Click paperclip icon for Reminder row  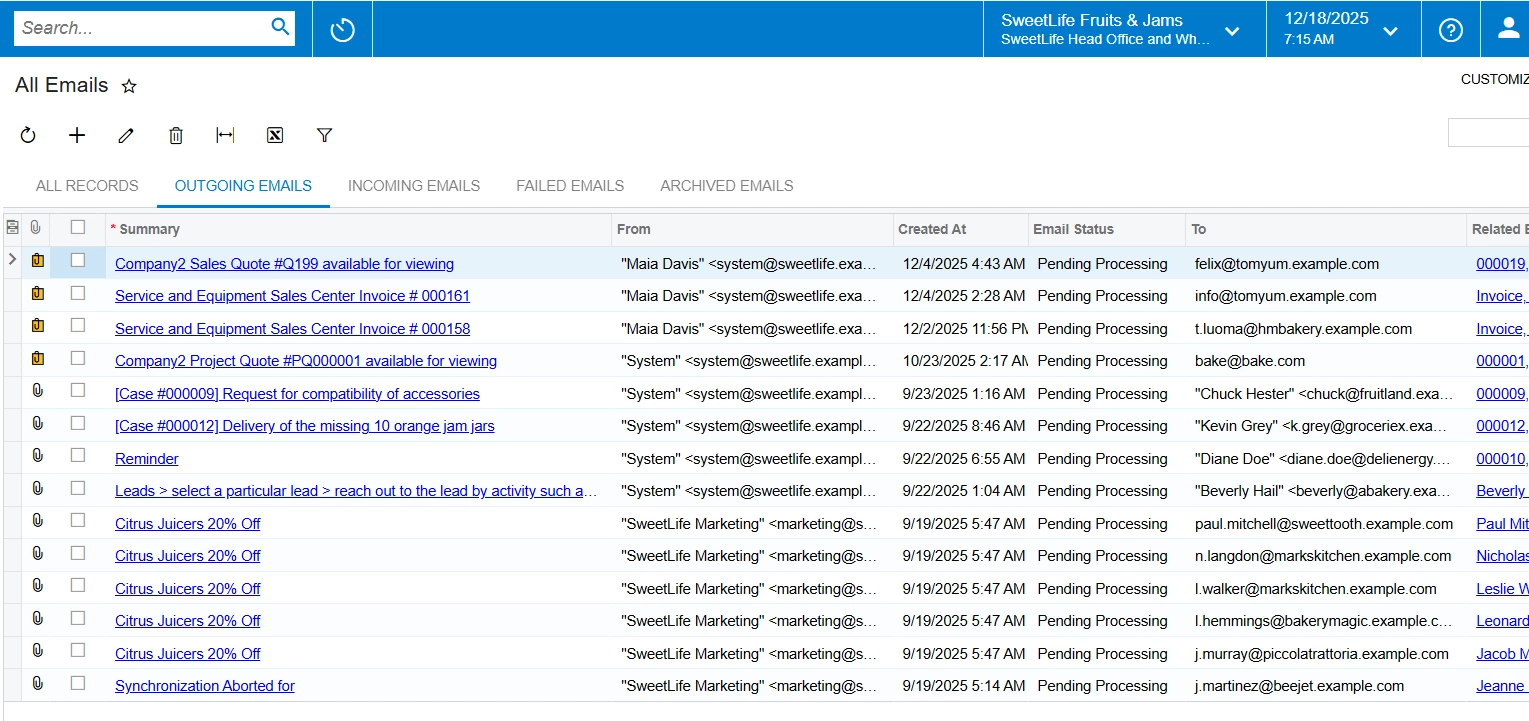tap(37, 456)
